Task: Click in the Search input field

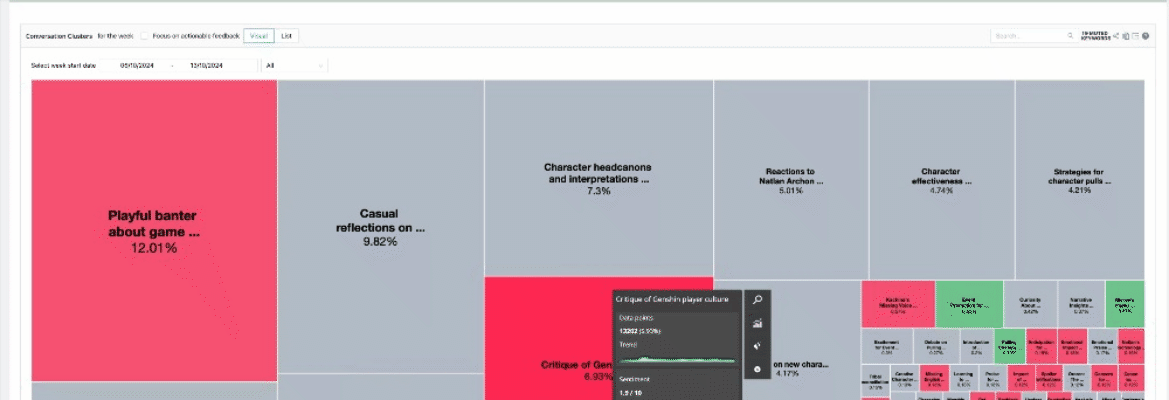Action: coord(1027,36)
